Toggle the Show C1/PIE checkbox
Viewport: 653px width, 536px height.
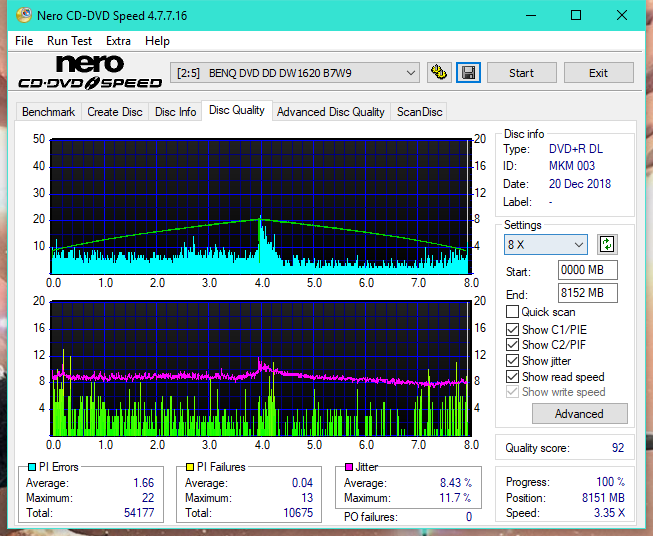(512, 329)
